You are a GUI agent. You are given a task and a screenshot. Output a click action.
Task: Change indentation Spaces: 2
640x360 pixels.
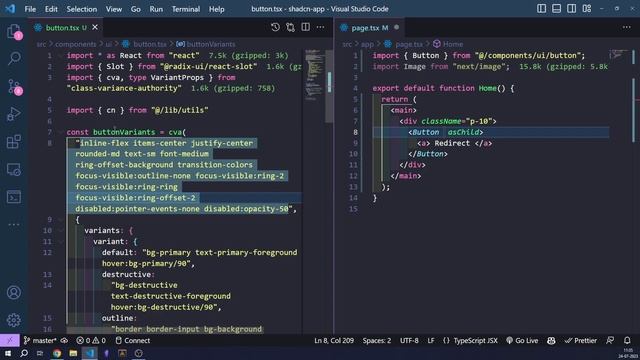point(377,340)
